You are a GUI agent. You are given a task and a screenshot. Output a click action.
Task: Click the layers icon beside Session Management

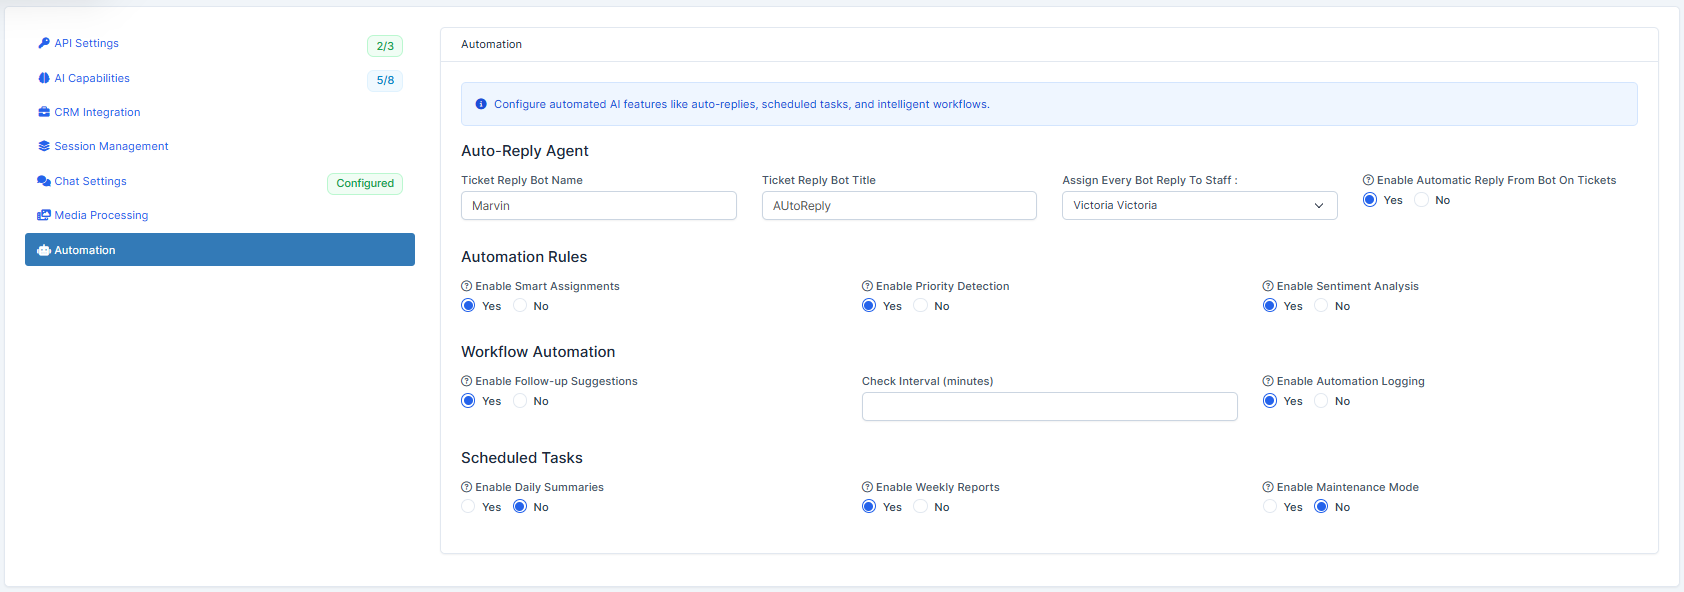tap(44, 146)
